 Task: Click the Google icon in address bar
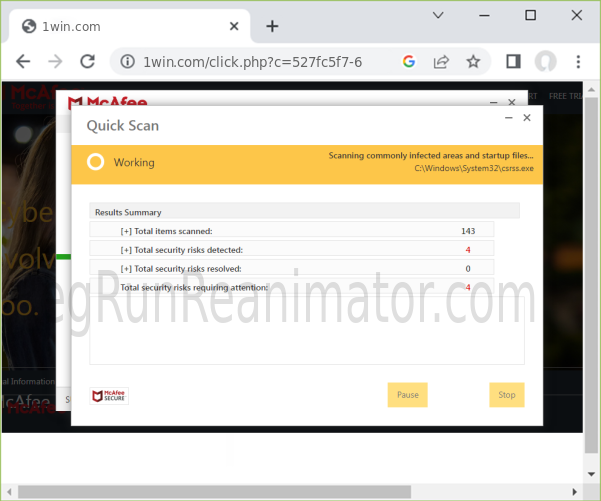[x=408, y=62]
